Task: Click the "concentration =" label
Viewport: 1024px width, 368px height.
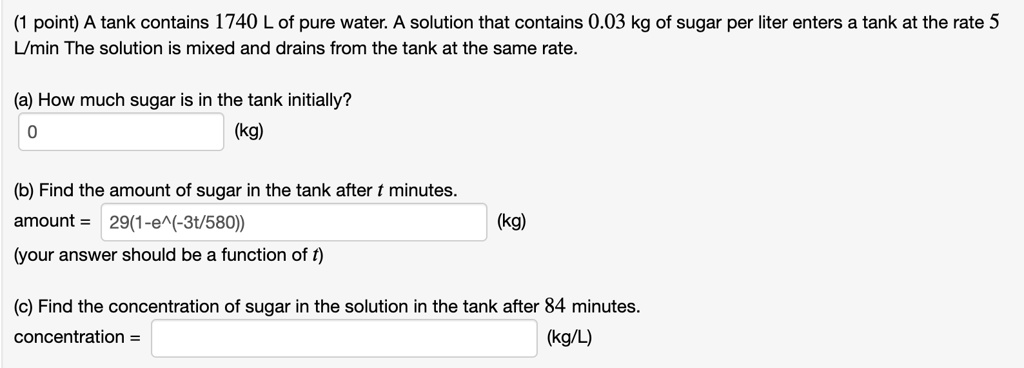Action: pyautogui.click(x=77, y=337)
